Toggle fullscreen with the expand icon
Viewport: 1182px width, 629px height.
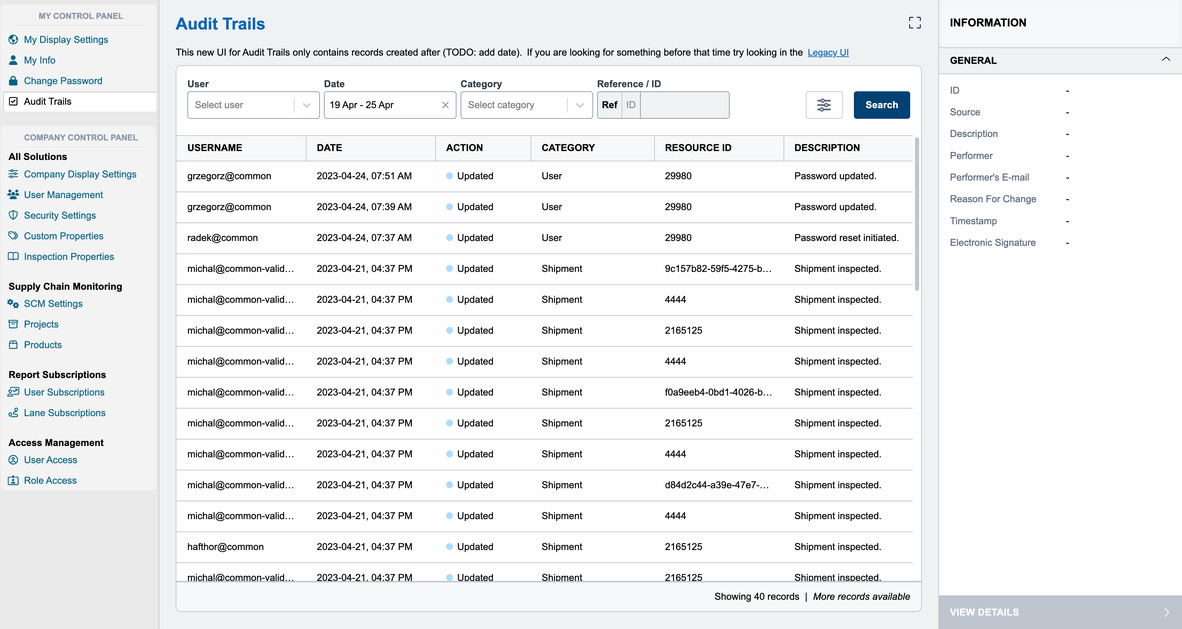[914, 23]
